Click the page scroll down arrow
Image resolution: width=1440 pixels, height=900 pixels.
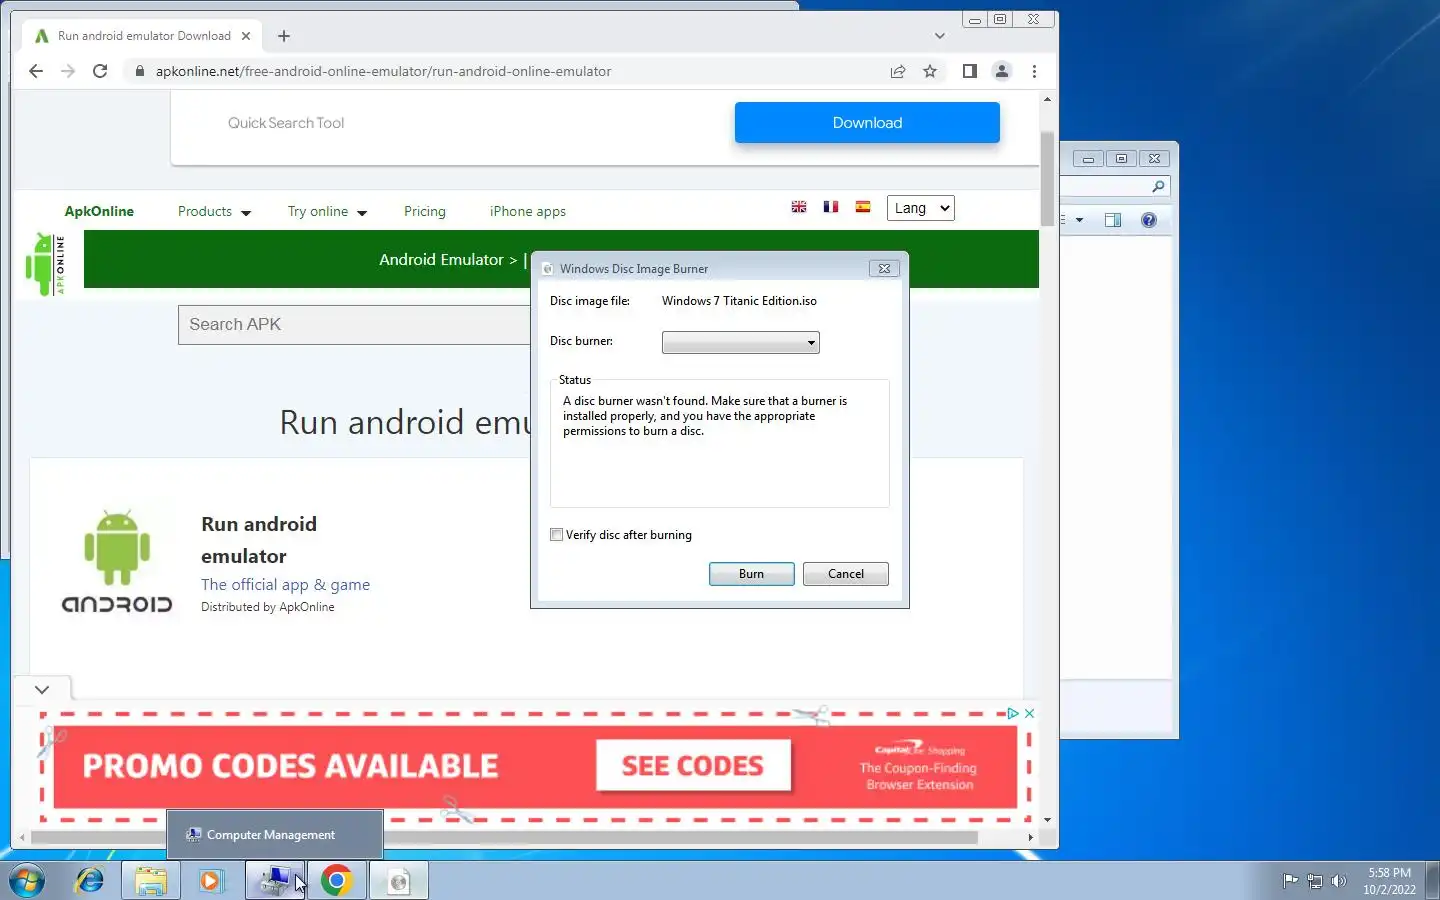point(1047,820)
